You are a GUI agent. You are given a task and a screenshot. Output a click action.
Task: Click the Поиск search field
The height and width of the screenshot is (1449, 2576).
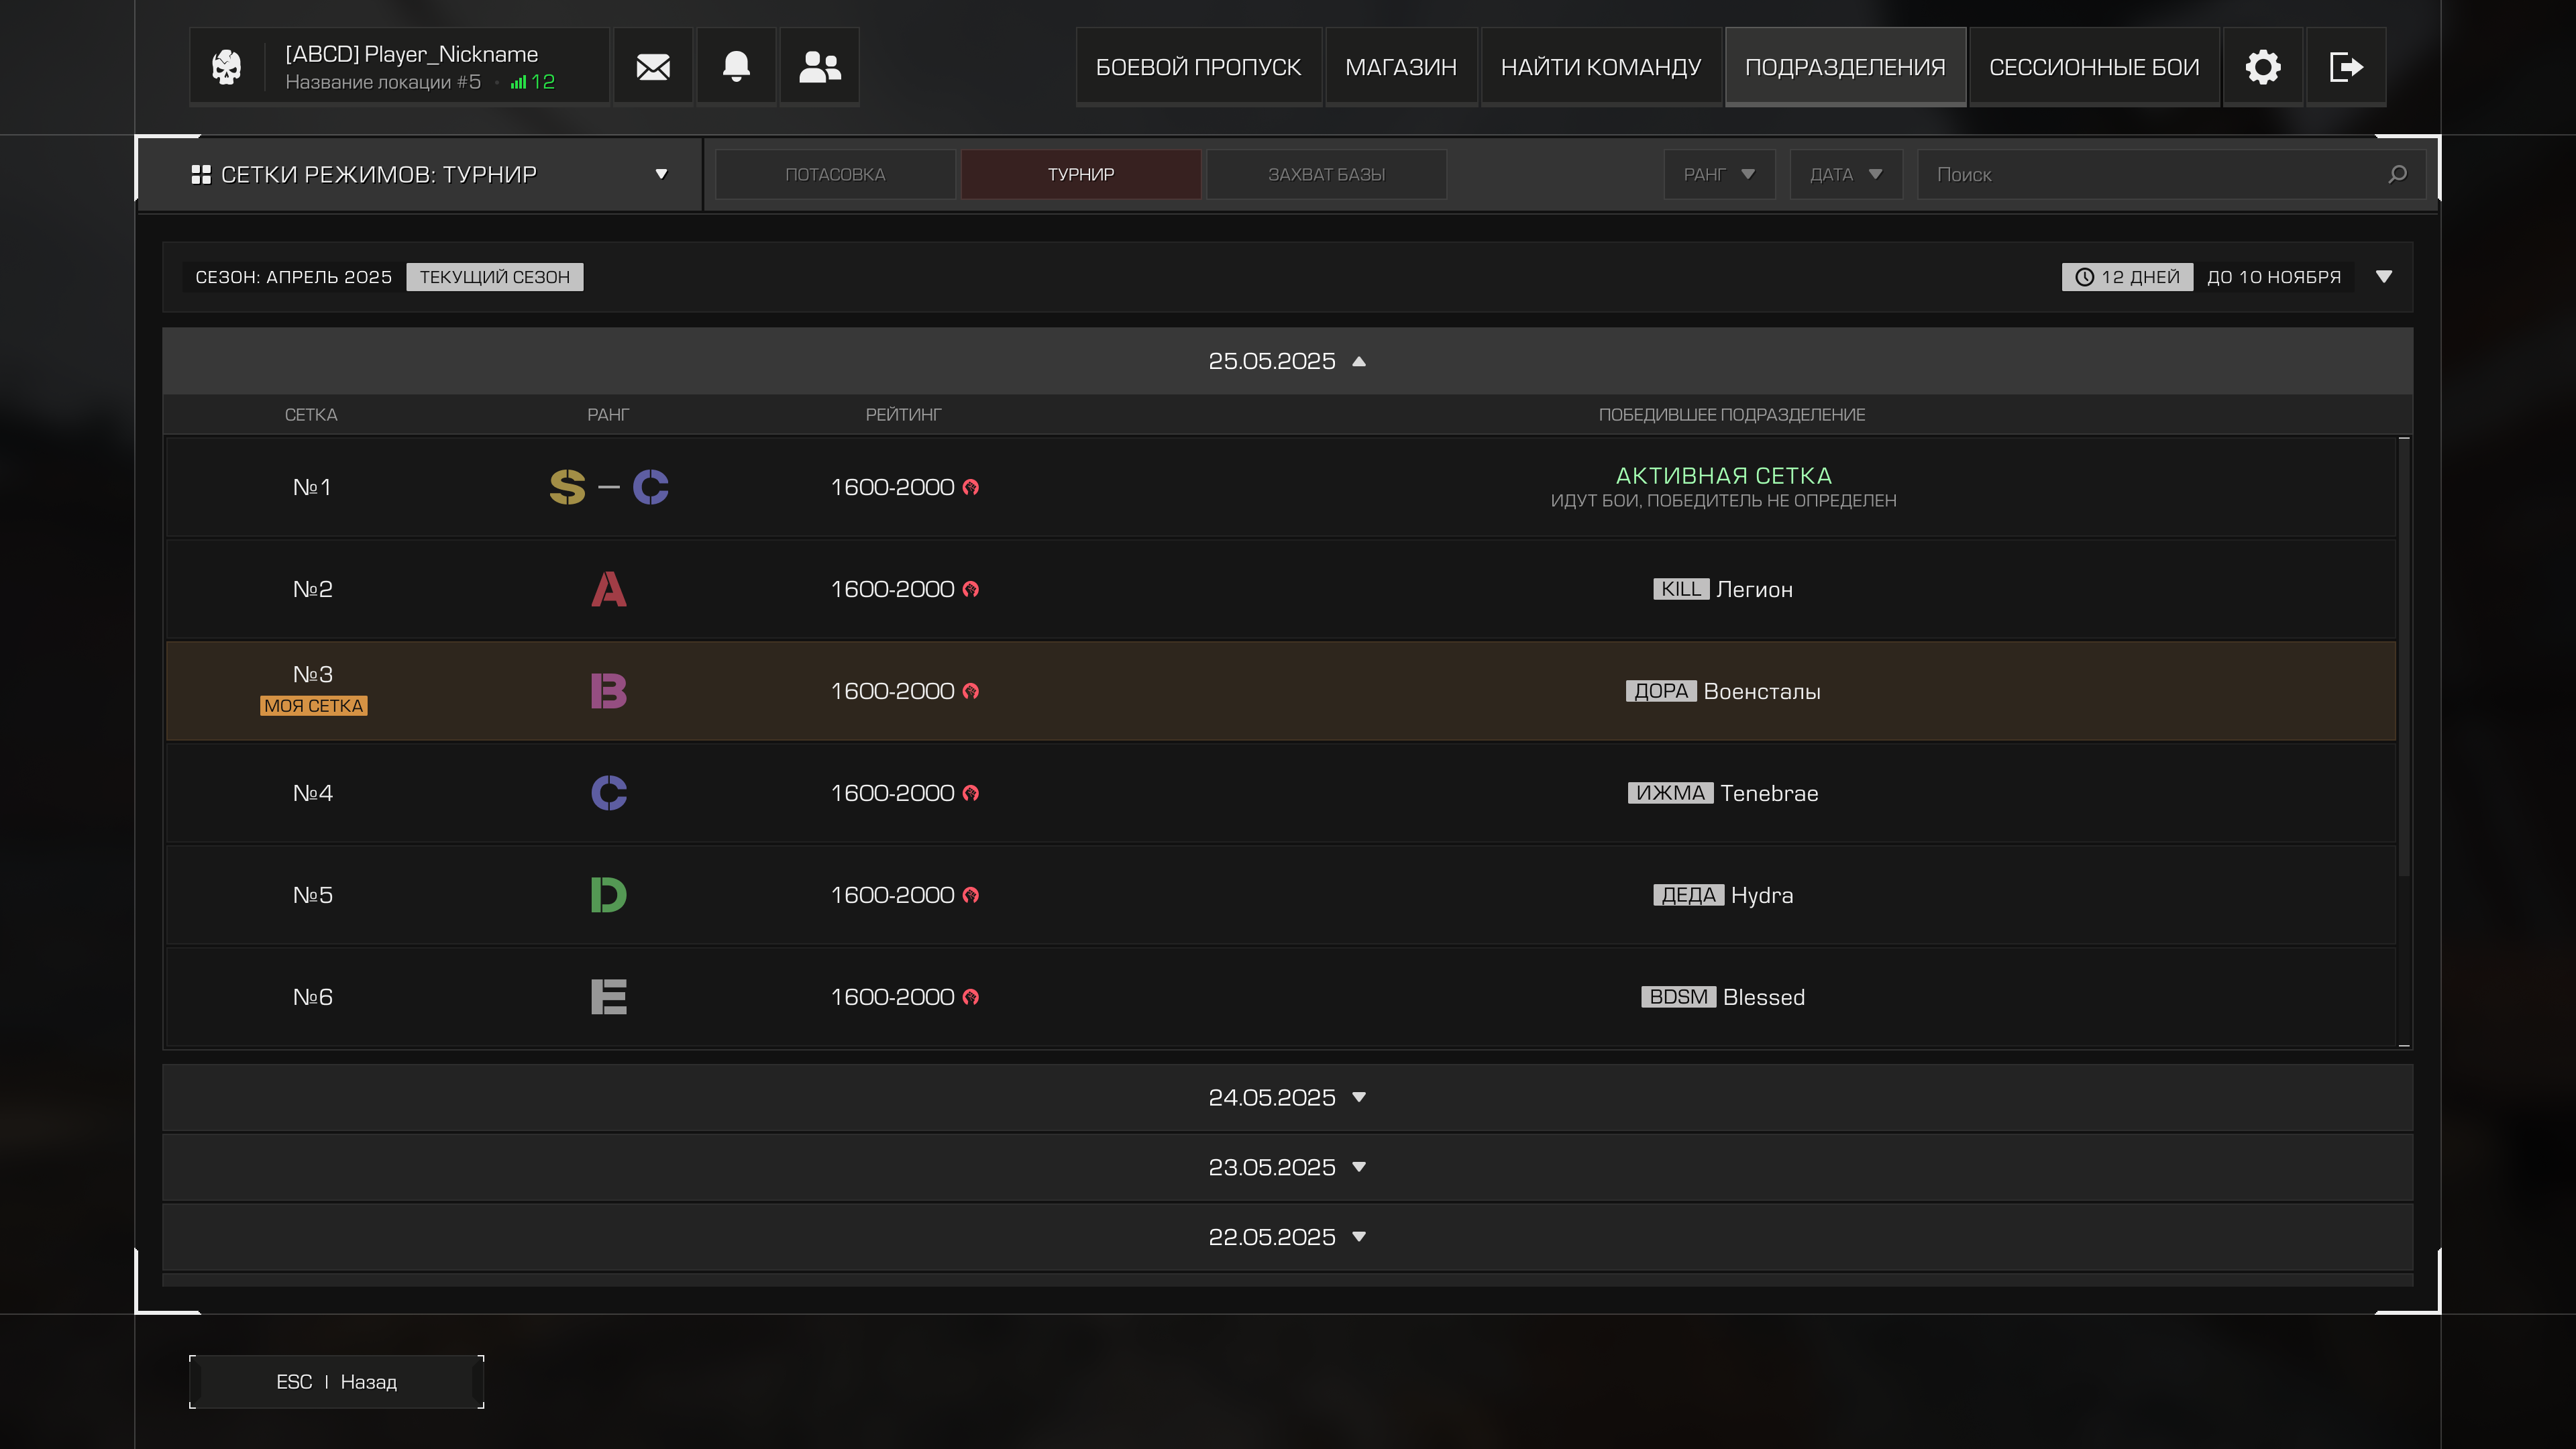point(2150,175)
